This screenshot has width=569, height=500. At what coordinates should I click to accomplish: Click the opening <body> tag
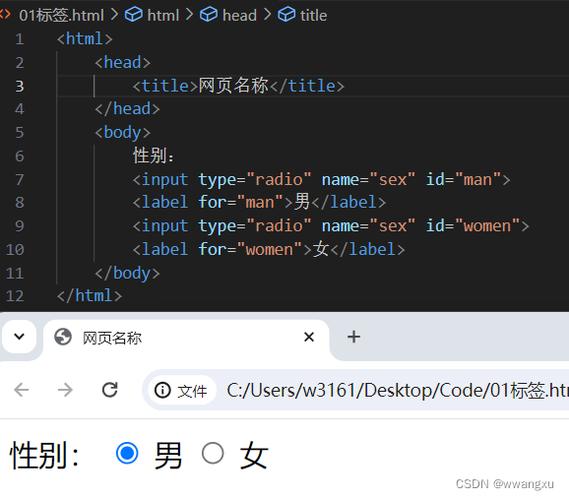coord(123,132)
